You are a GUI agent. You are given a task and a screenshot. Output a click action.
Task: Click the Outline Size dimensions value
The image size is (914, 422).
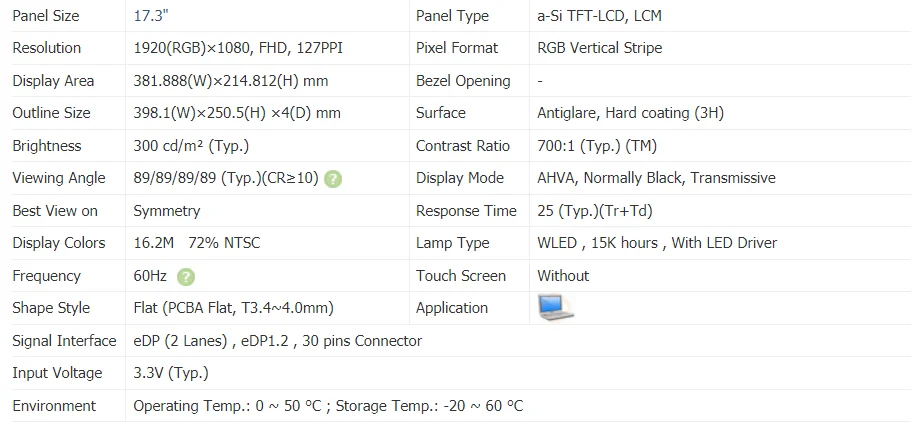pyautogui.click(x=237, y=113)
